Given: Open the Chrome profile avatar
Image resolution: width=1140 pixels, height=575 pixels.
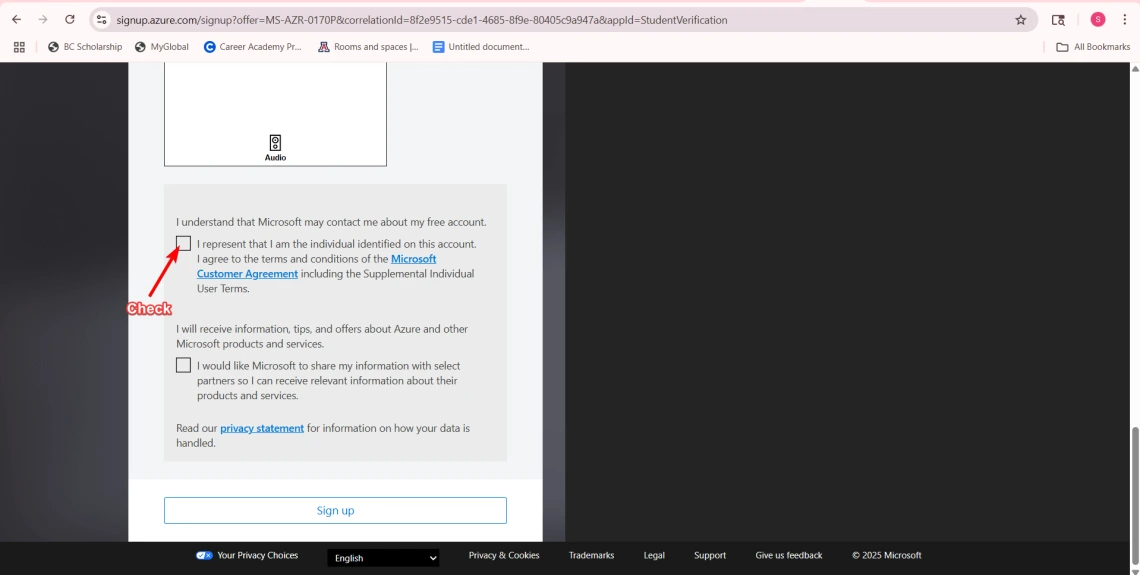Looking at the screenshot, I should click(1098, 20).
